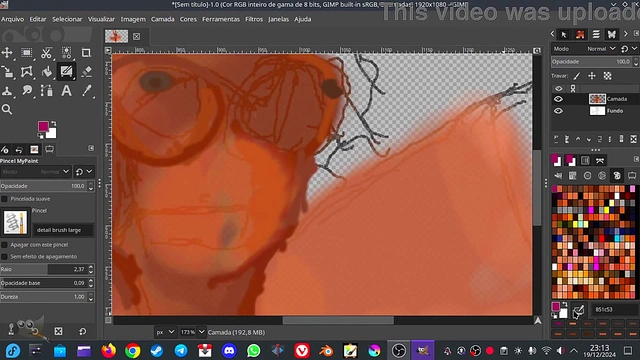Click the lock position and size icon

point(592,76)
